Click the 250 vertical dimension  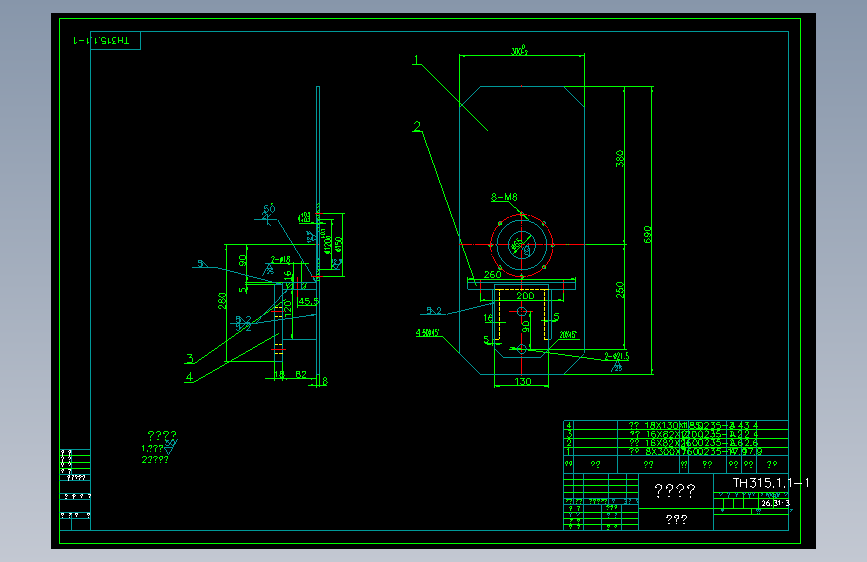pyautogui.click(x=619, y=290)
